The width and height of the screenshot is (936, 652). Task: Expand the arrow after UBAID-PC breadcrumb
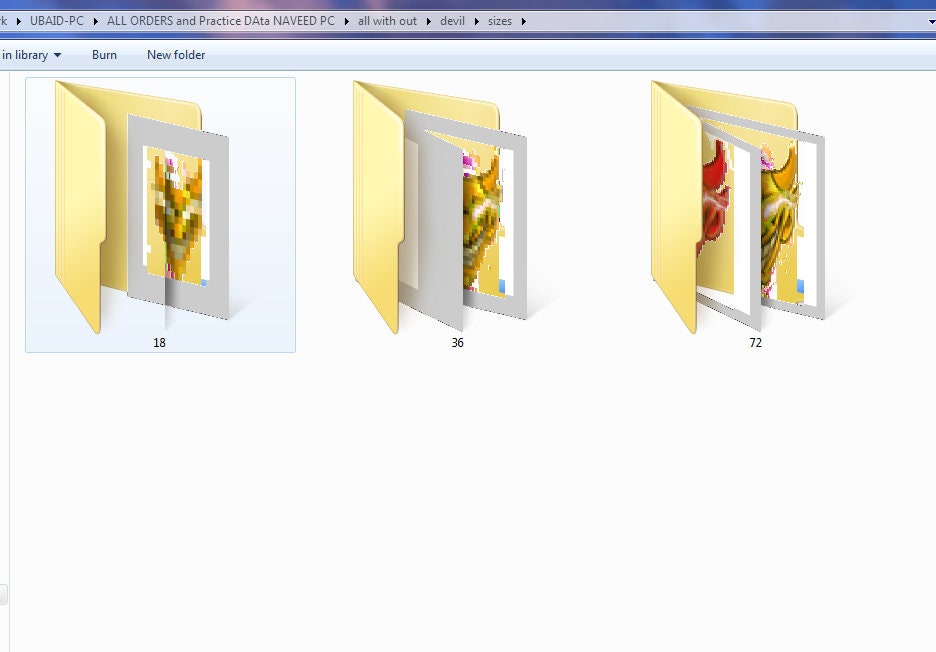[96, 21]
